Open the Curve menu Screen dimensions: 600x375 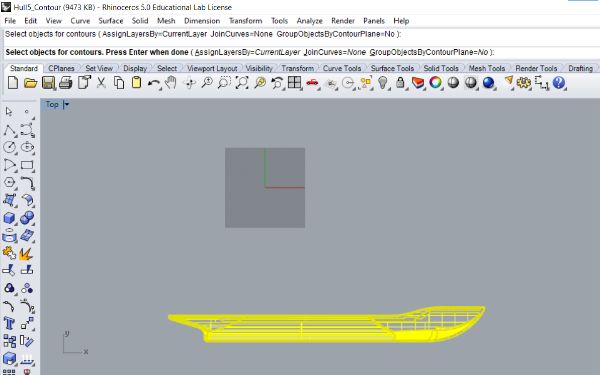click(x=80, y=21)
